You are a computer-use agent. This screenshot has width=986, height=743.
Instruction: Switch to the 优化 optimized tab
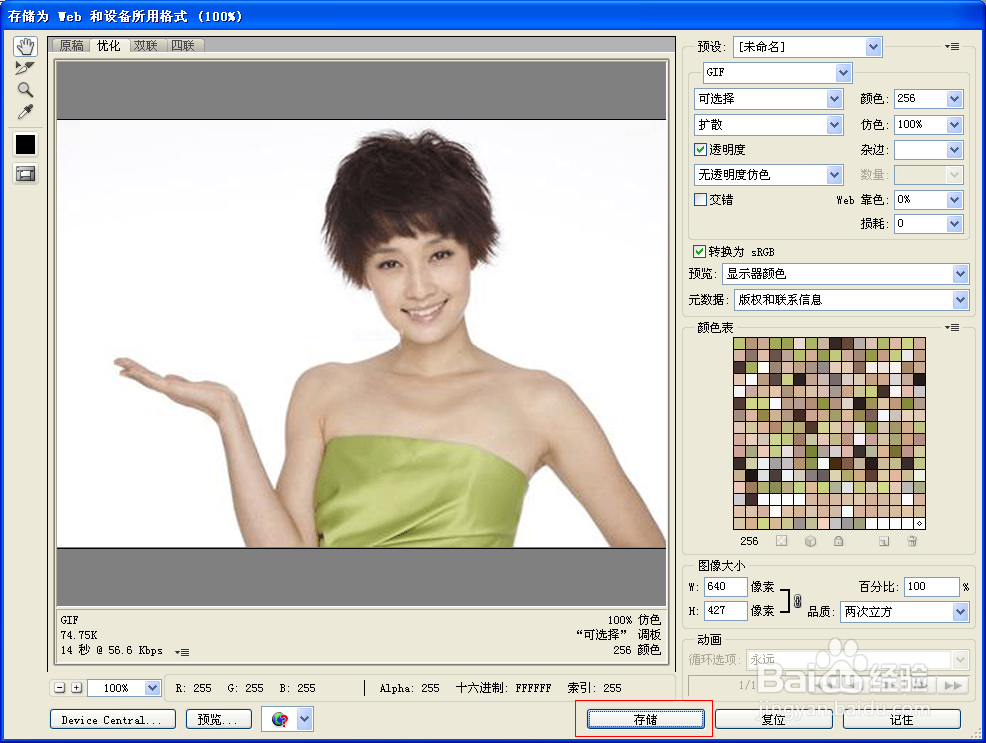tap(109, 45)
